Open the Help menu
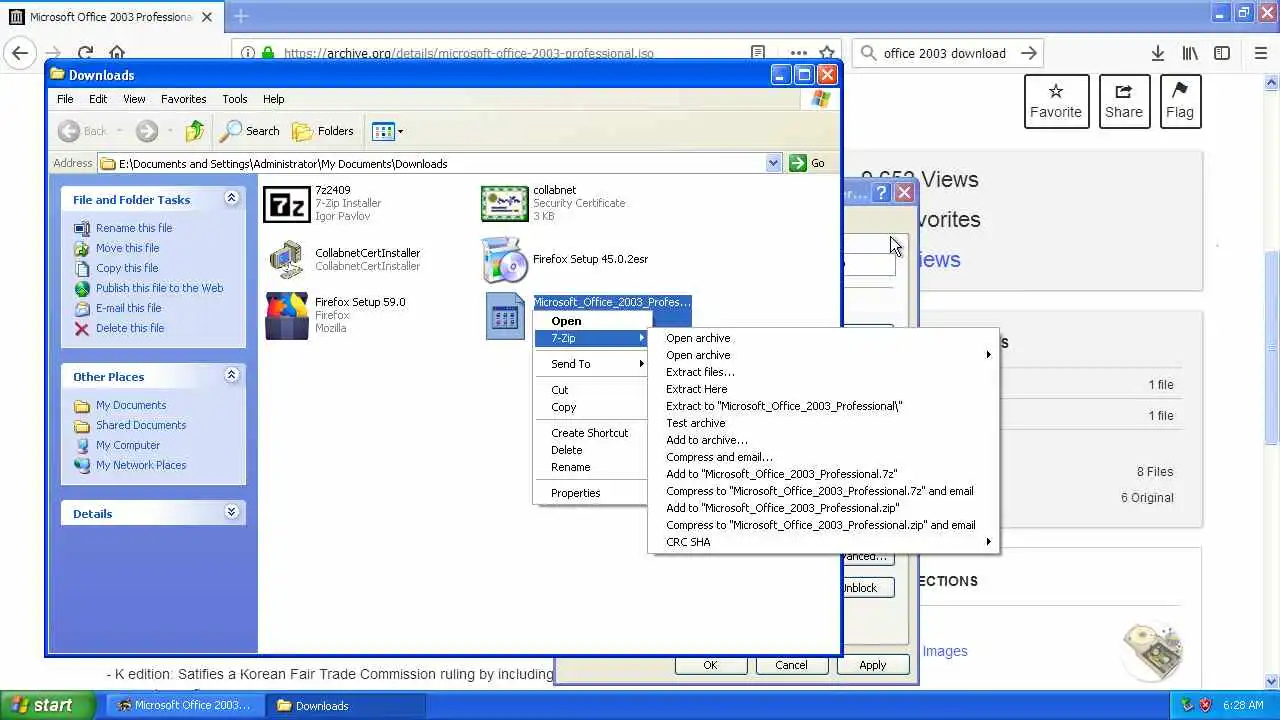The image size is (1280, 720). coord(274,99)
